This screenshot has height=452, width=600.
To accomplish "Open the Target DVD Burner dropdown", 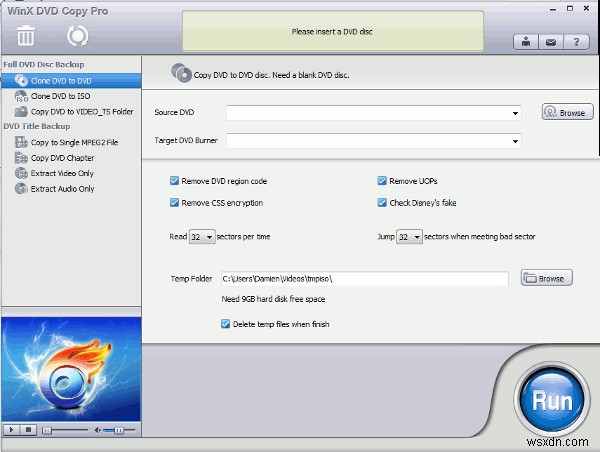I will pos(373,141).
